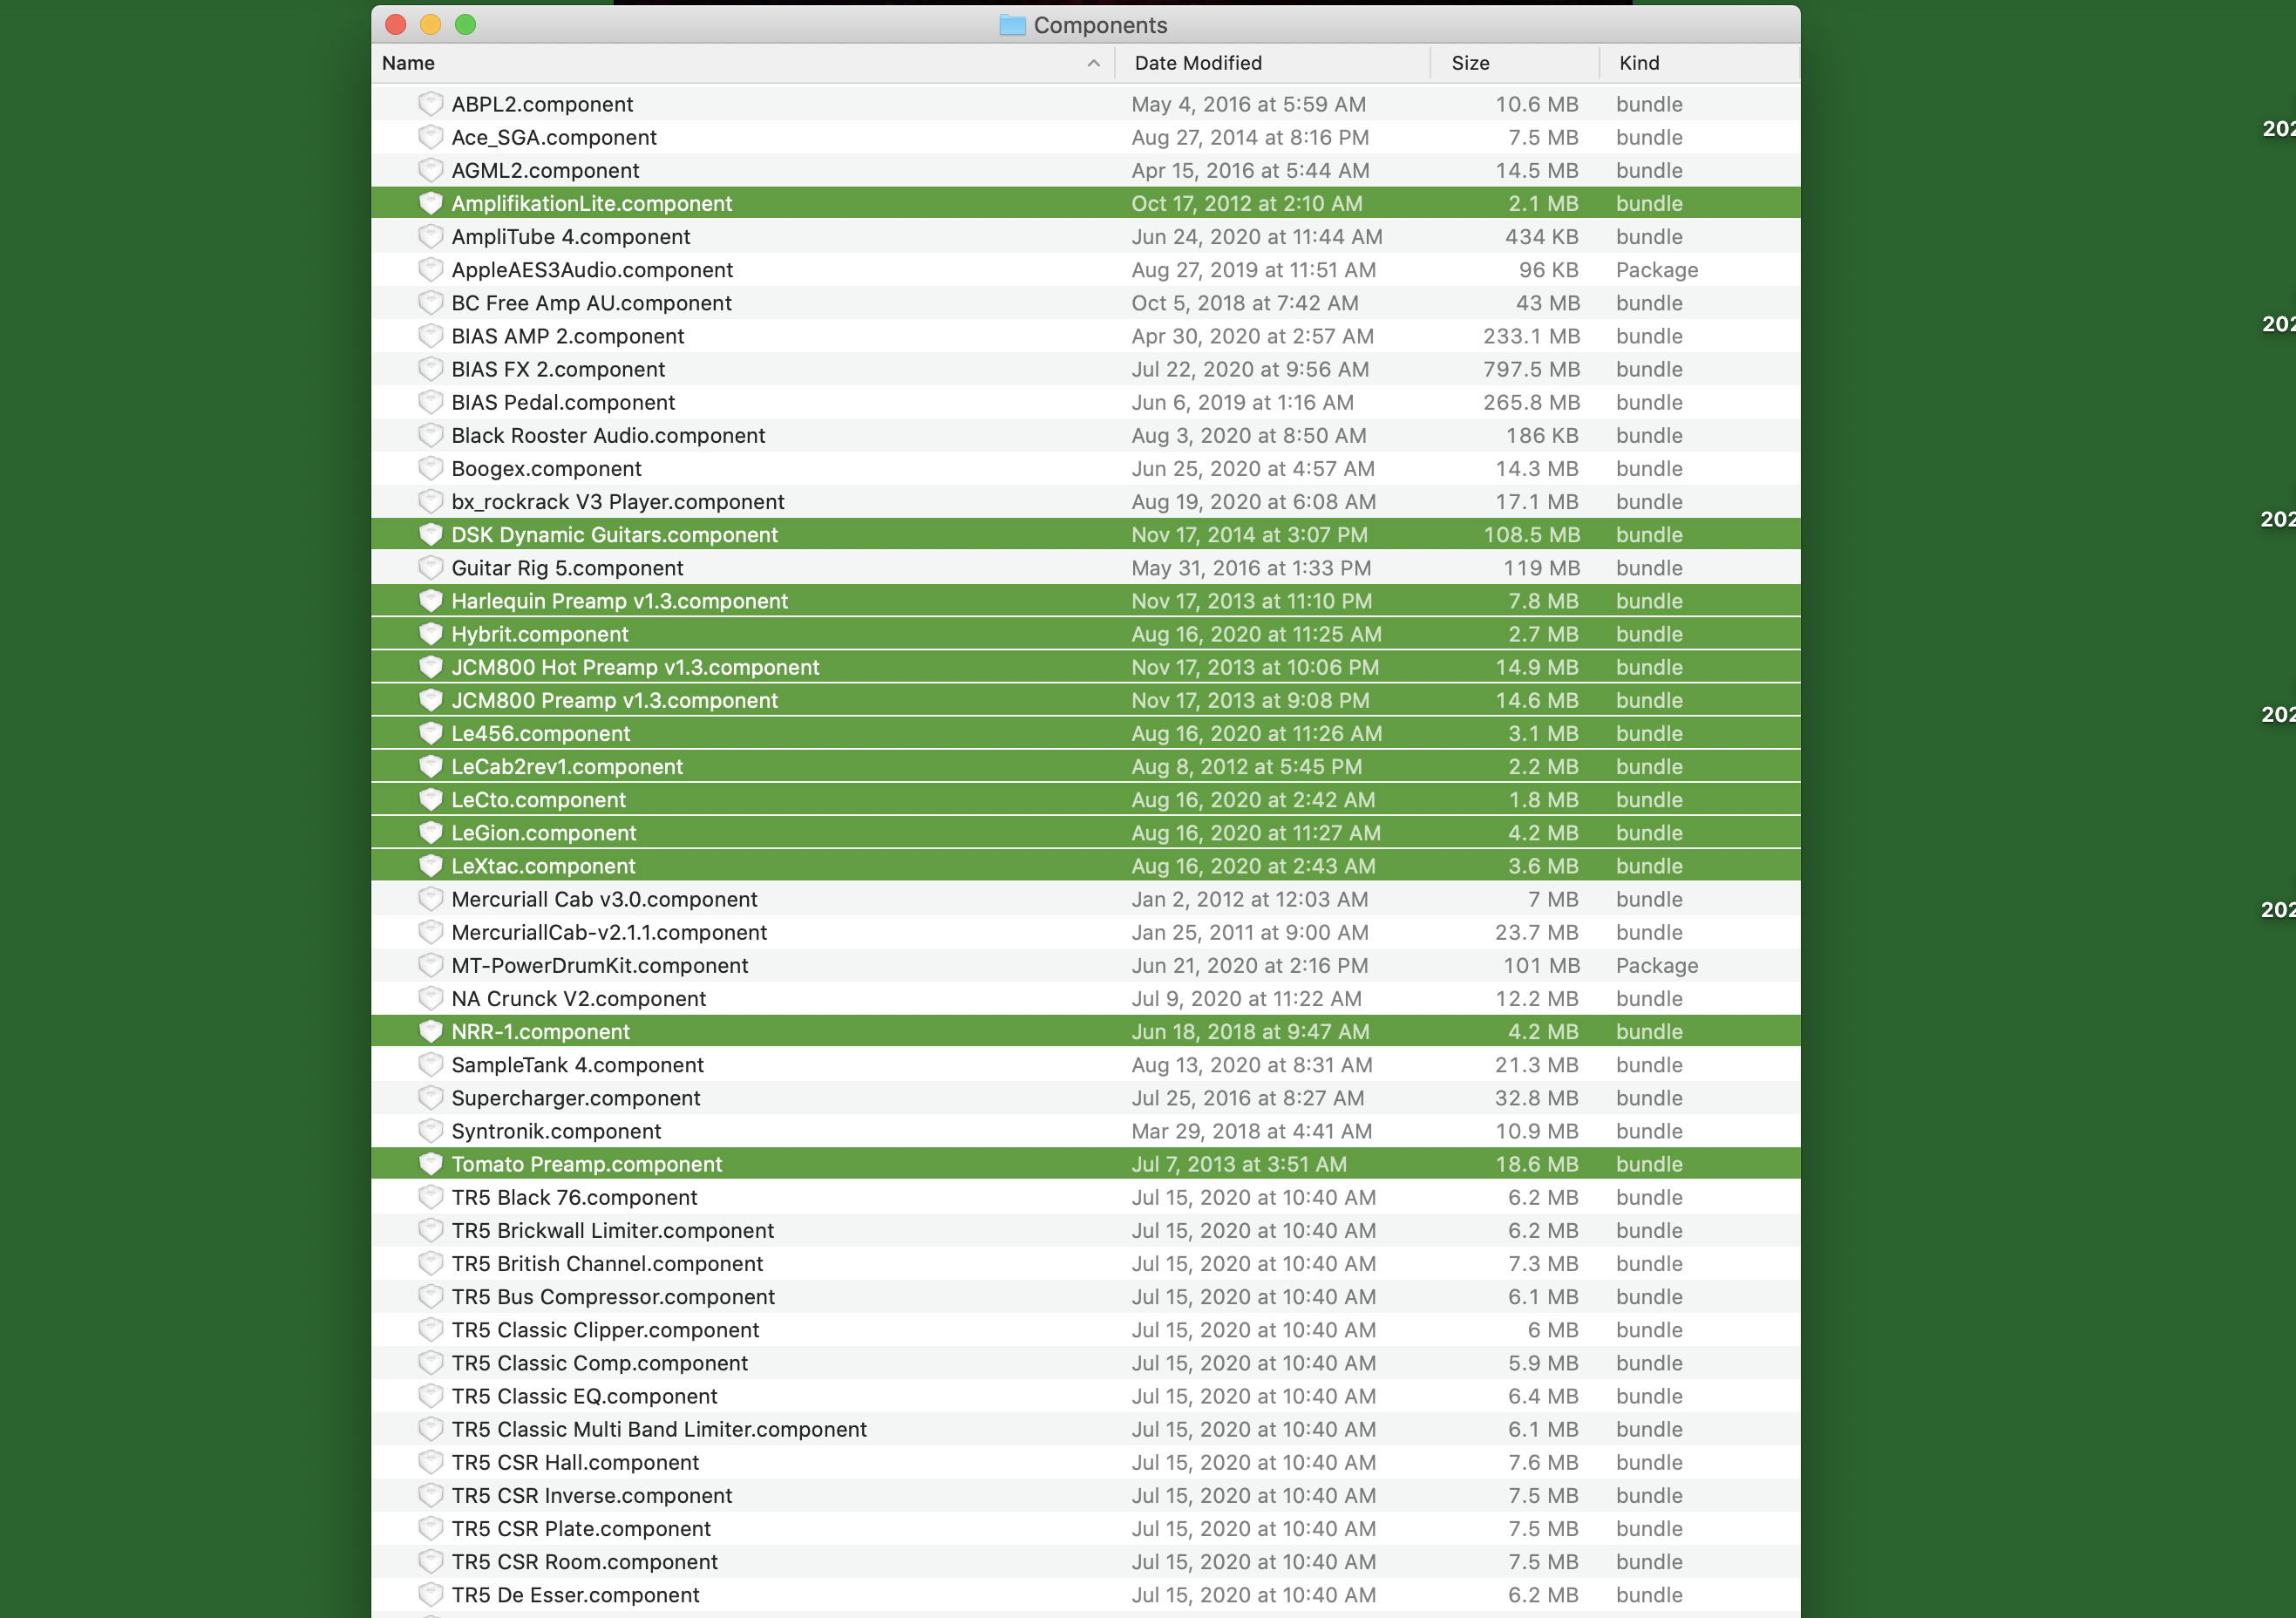Click the green zoom window button
This screenshot has width=2296, height=1618.
(465, 25)
